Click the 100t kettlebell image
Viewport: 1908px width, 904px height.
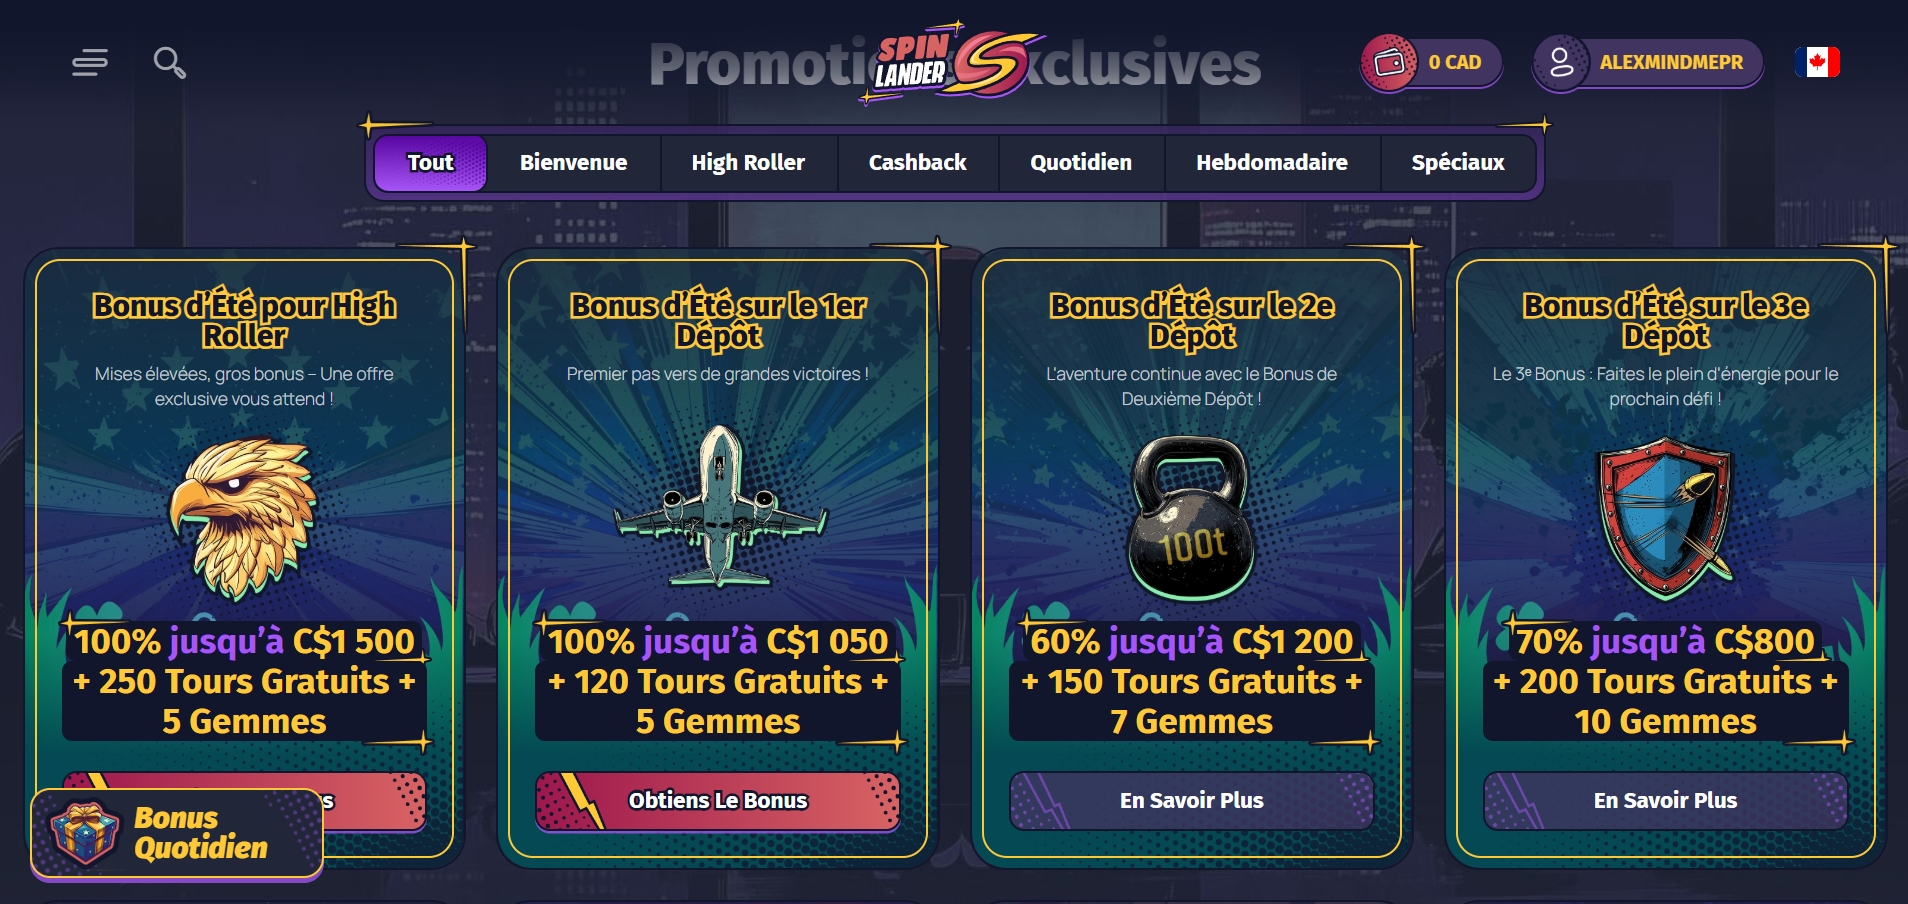tap(1191, 517)
